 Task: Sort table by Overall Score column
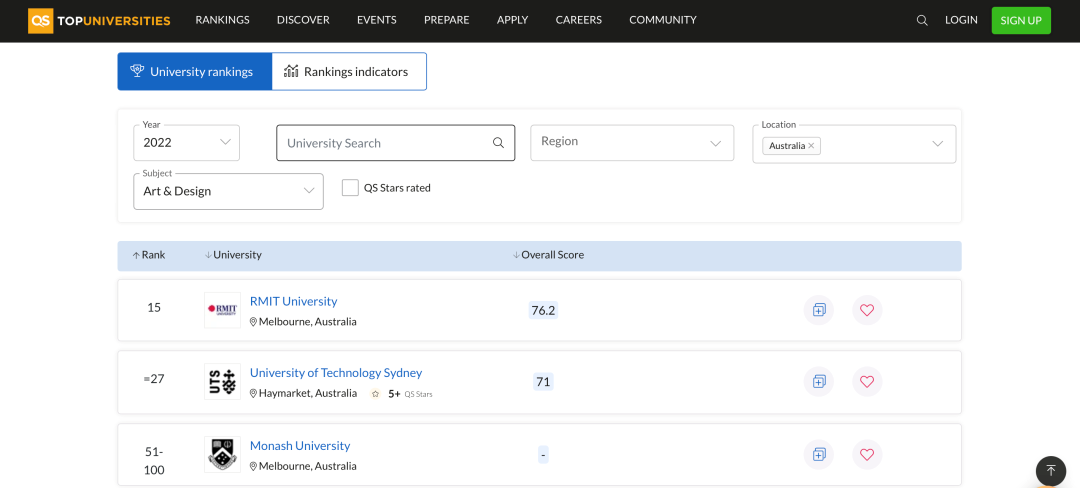pyautogui.click(x=548, y=255)
